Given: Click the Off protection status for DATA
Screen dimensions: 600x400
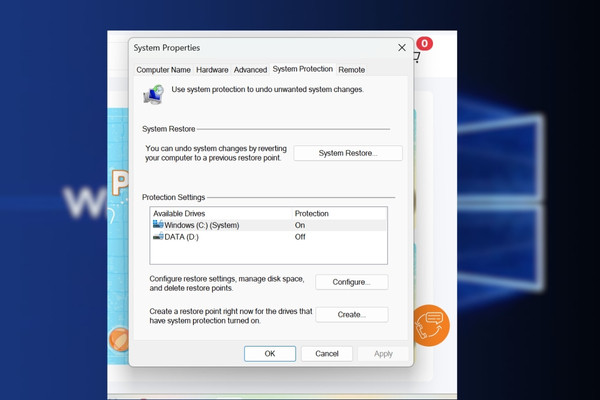Looking at the screenshot, I should pos(300,237).
